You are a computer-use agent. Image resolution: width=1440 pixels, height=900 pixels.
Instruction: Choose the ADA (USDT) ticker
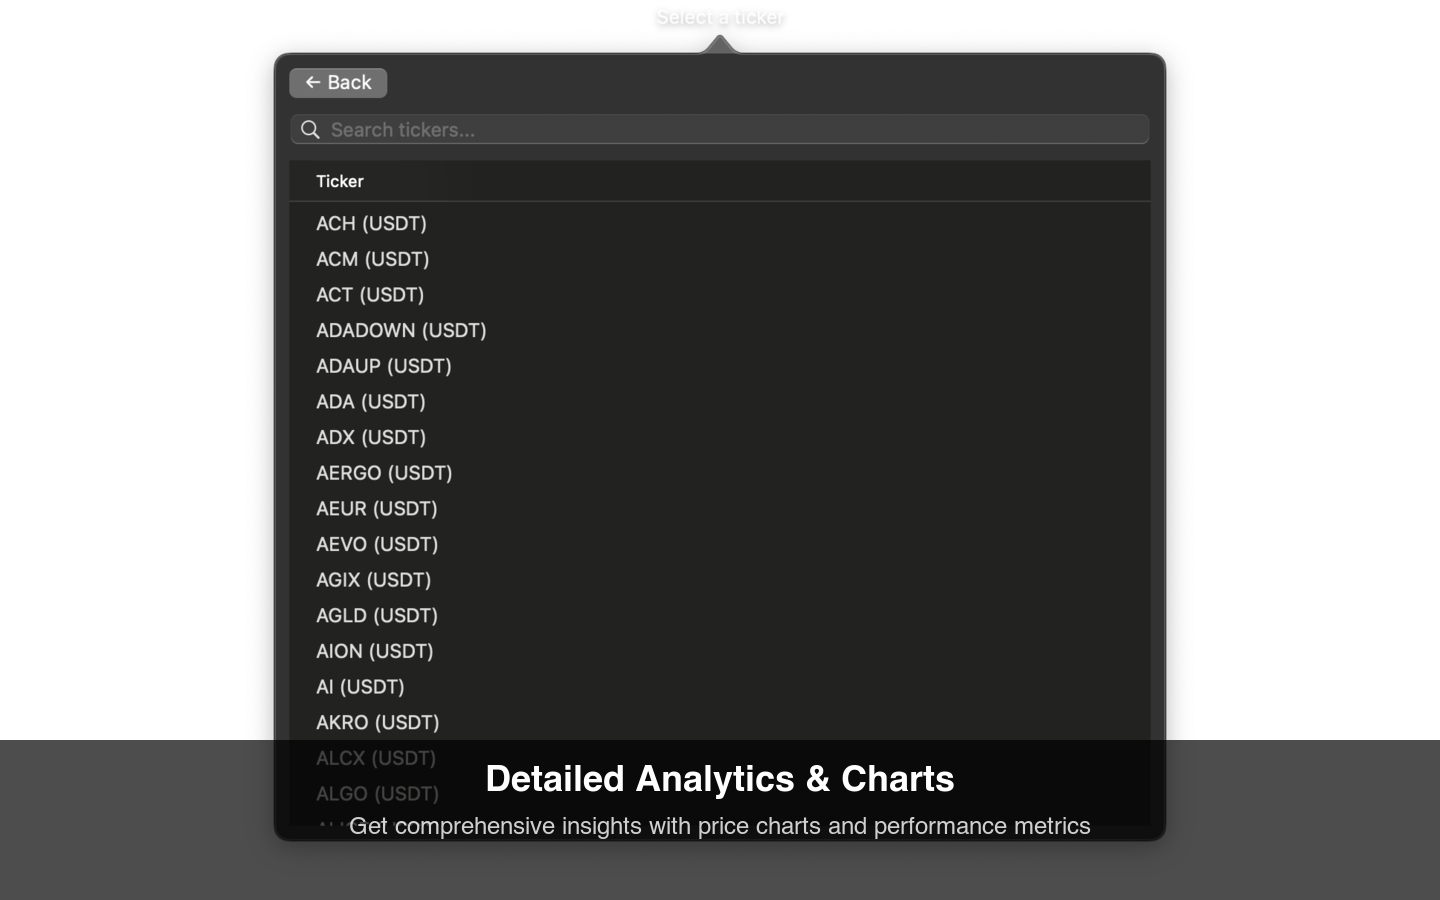[x=720, y=402]
